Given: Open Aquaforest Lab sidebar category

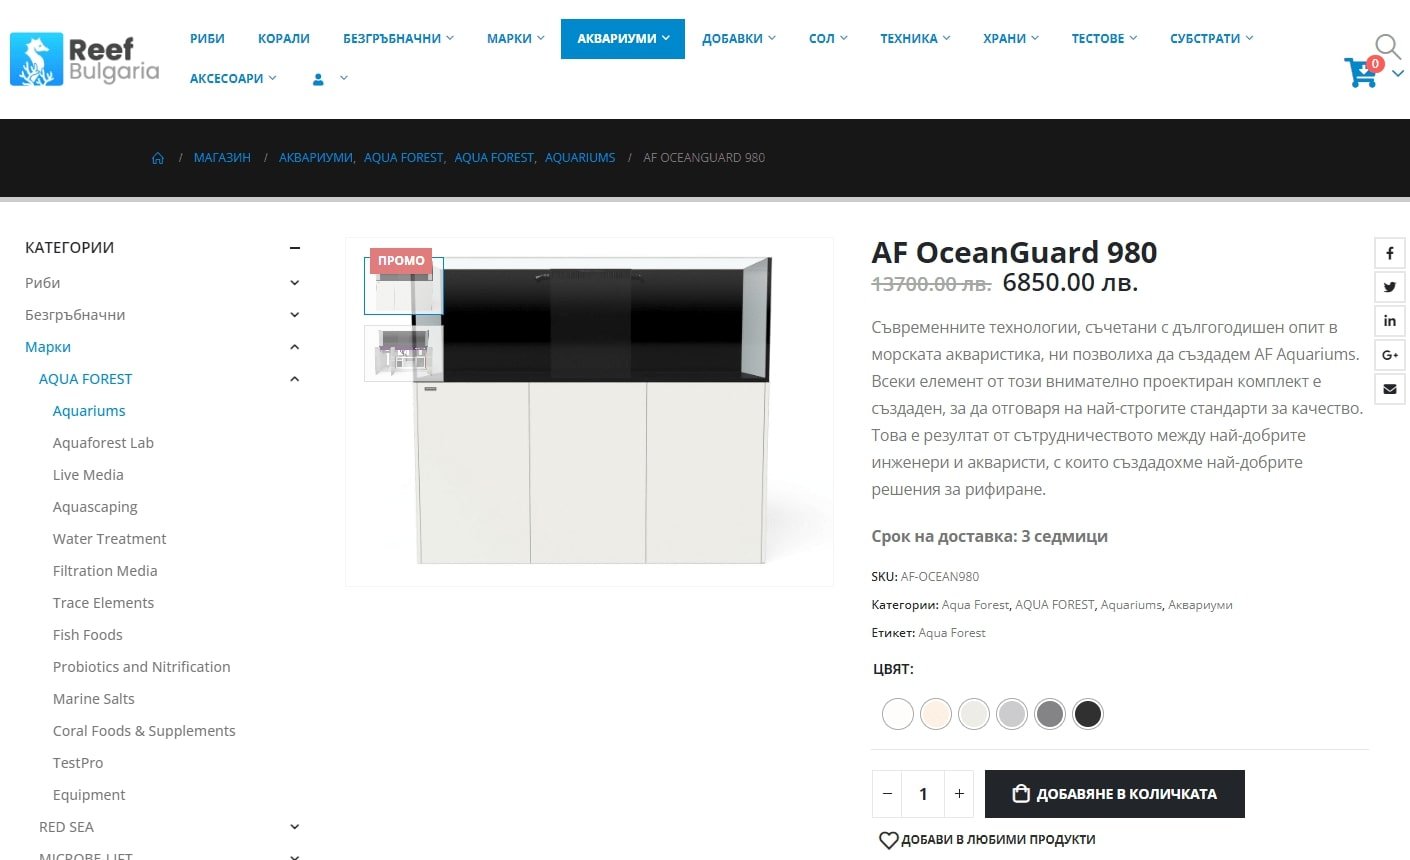Looking at the screenshot, I should pyautogui.click(x=103, y=443).
